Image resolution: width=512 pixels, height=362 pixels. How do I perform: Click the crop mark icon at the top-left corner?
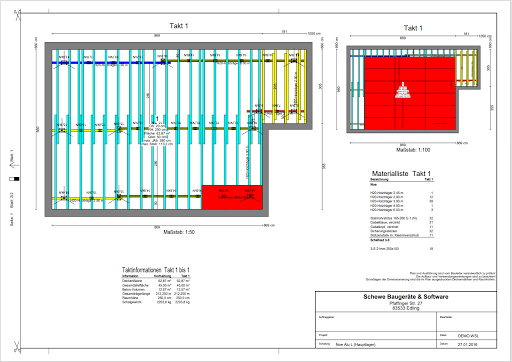(17, 15)
